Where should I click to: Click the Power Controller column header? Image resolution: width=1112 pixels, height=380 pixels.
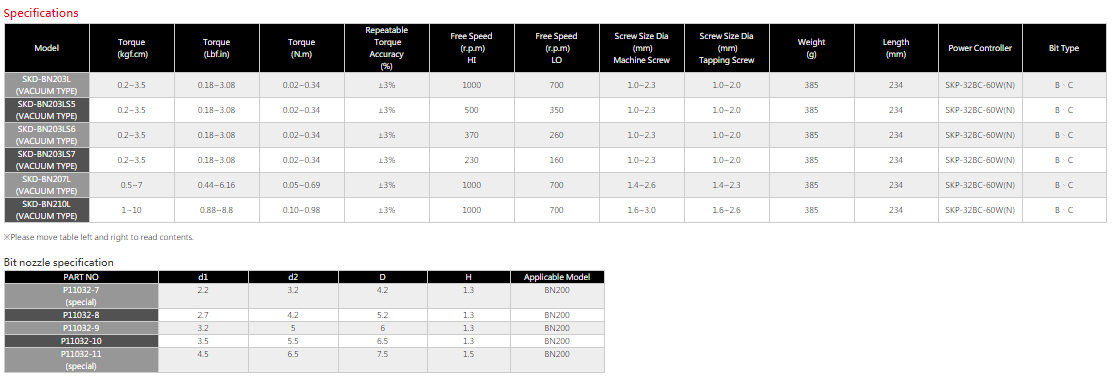pyautogui.click(x=980, y=48)
